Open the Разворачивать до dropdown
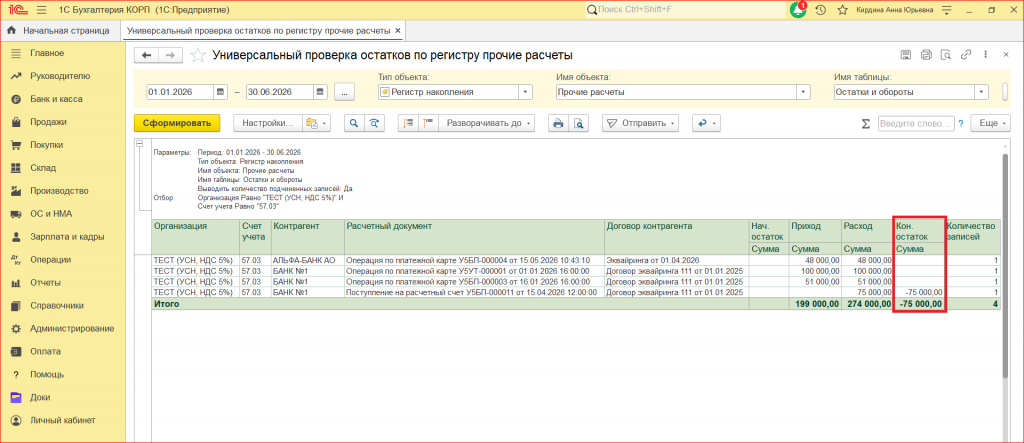1024x443 pixels. click(487, 123)
